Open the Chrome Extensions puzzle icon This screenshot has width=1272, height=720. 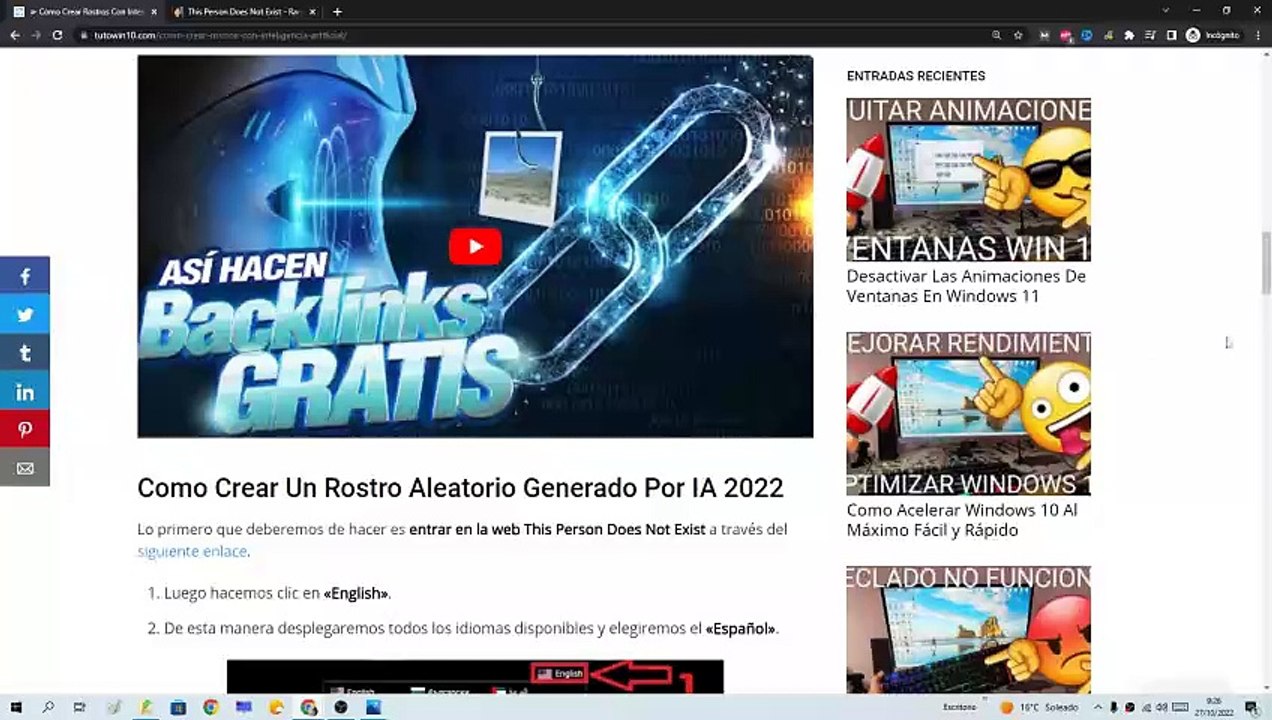click(x=1129, y=35)
